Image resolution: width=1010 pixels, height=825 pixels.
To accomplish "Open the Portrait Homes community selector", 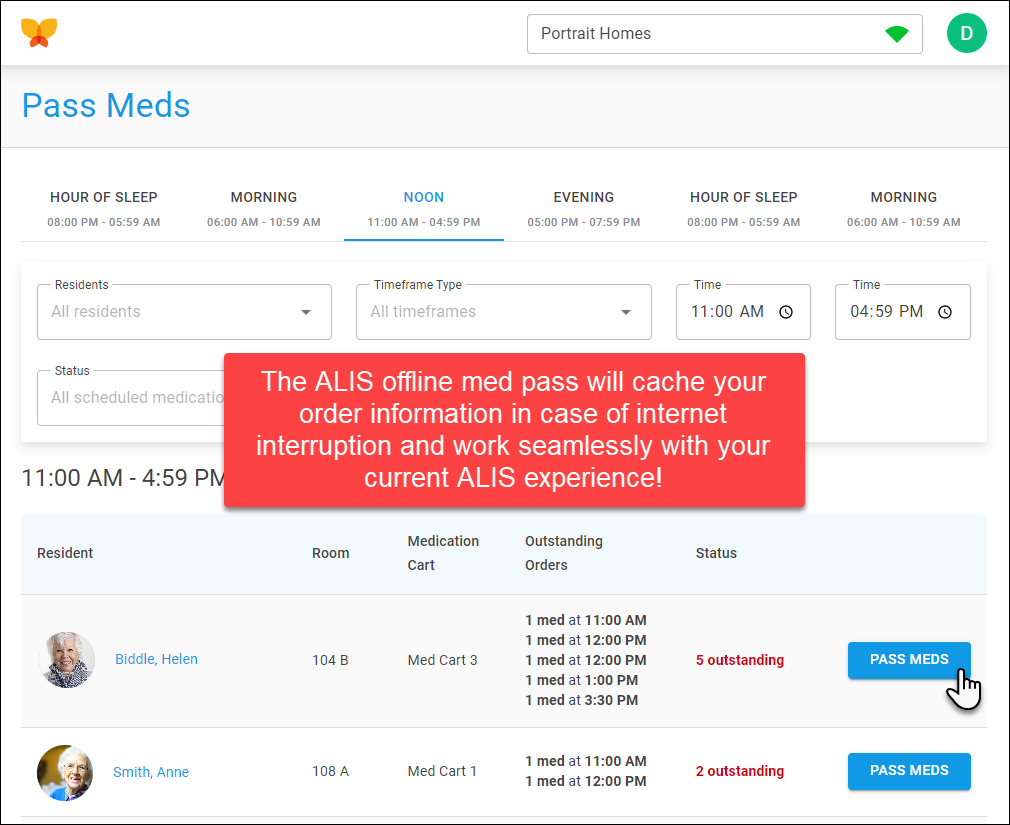I will click(725, 34).
